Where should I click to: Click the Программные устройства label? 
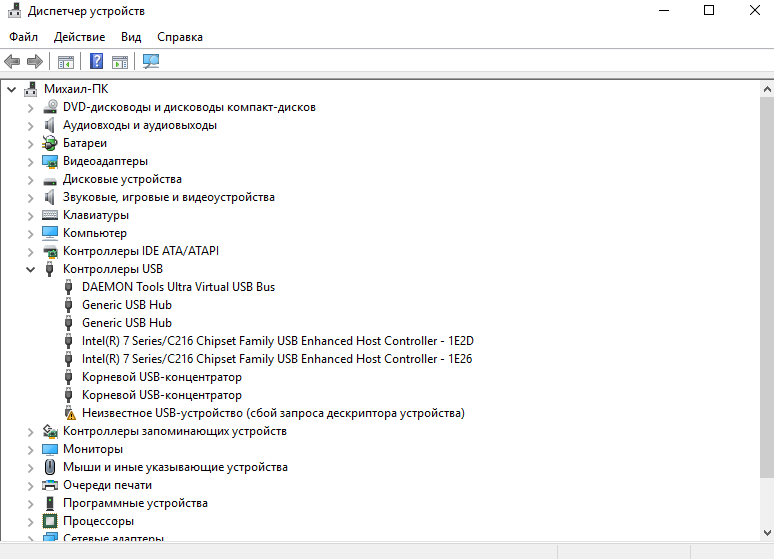point(135,503)
